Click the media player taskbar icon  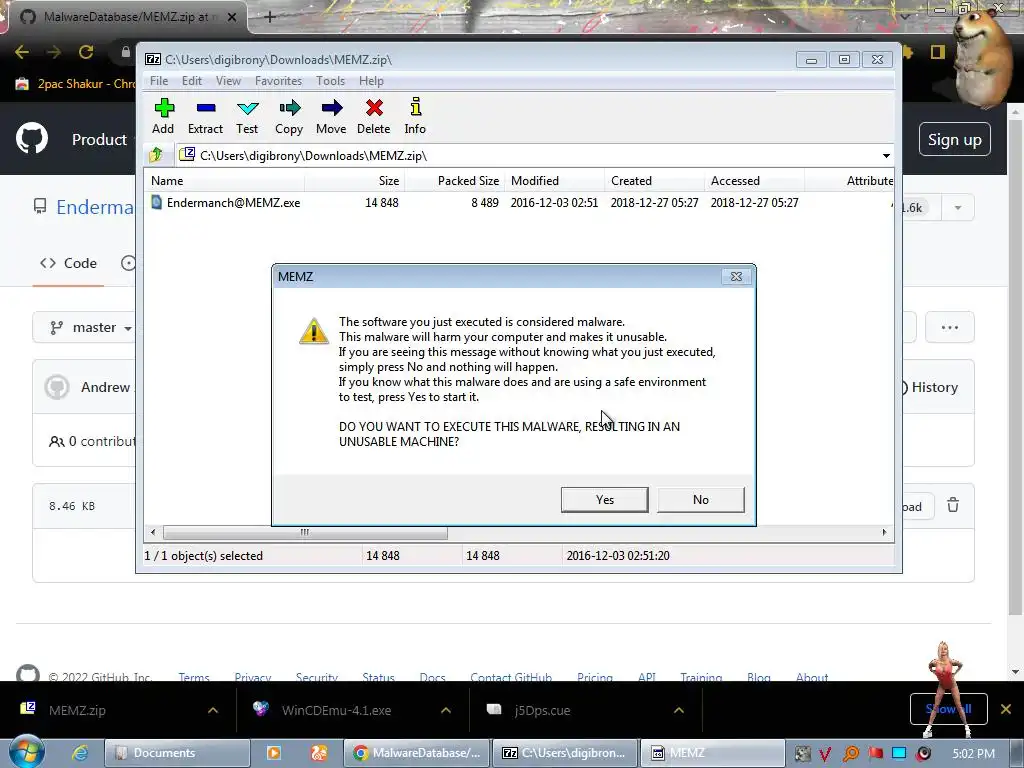point(274,753)
